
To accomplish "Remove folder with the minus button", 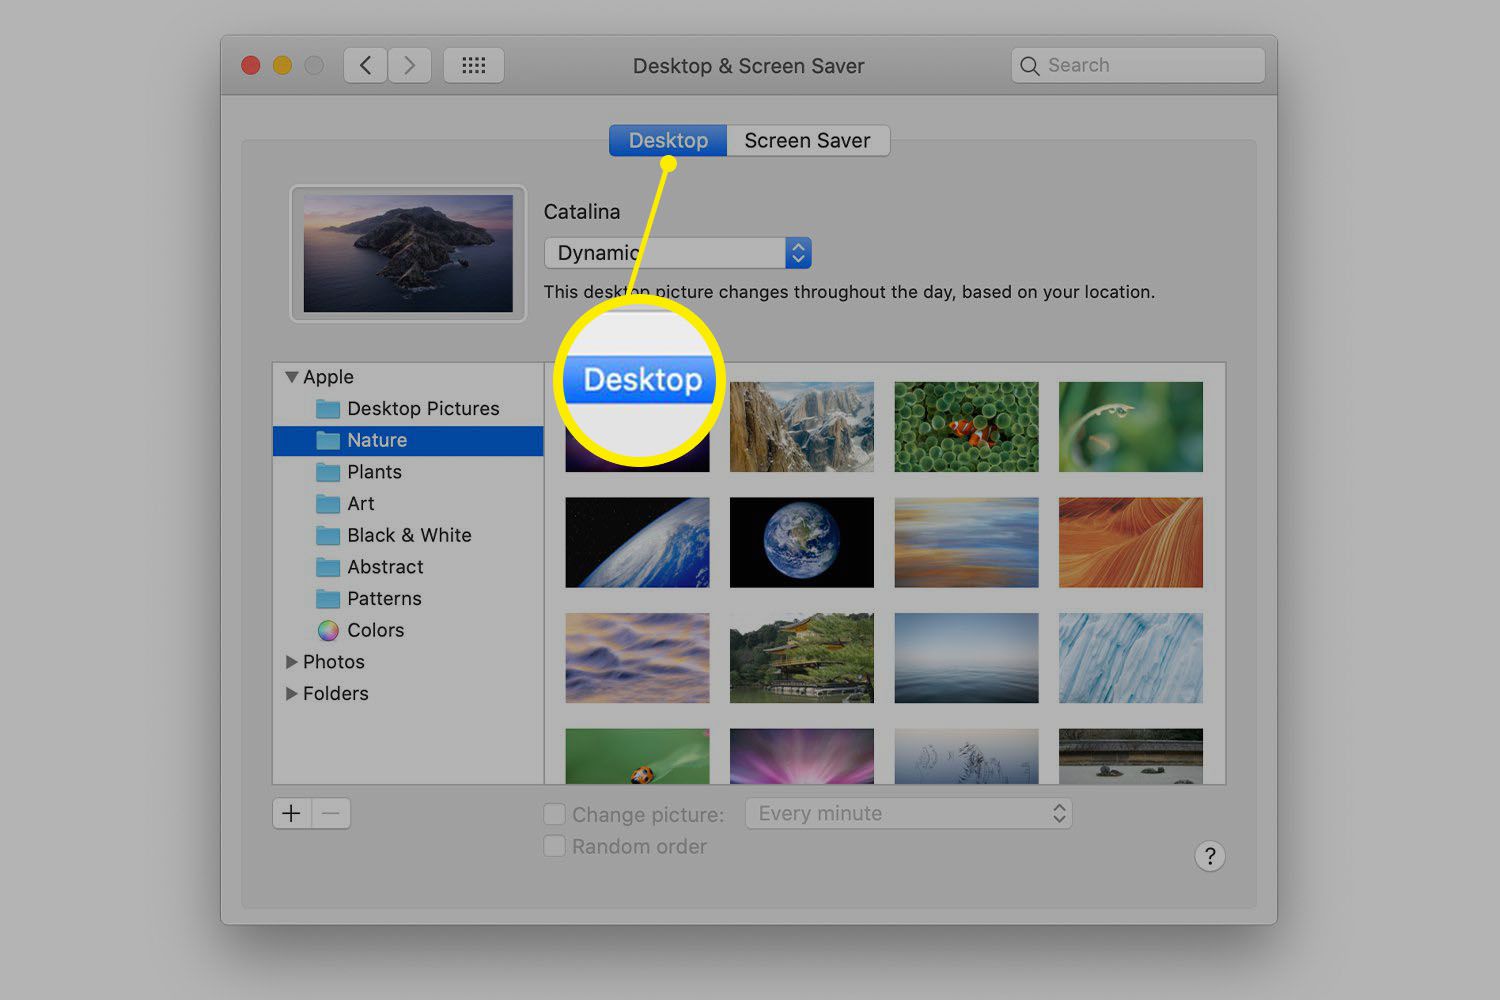I will pyautogui.click(x=331, y=813).
